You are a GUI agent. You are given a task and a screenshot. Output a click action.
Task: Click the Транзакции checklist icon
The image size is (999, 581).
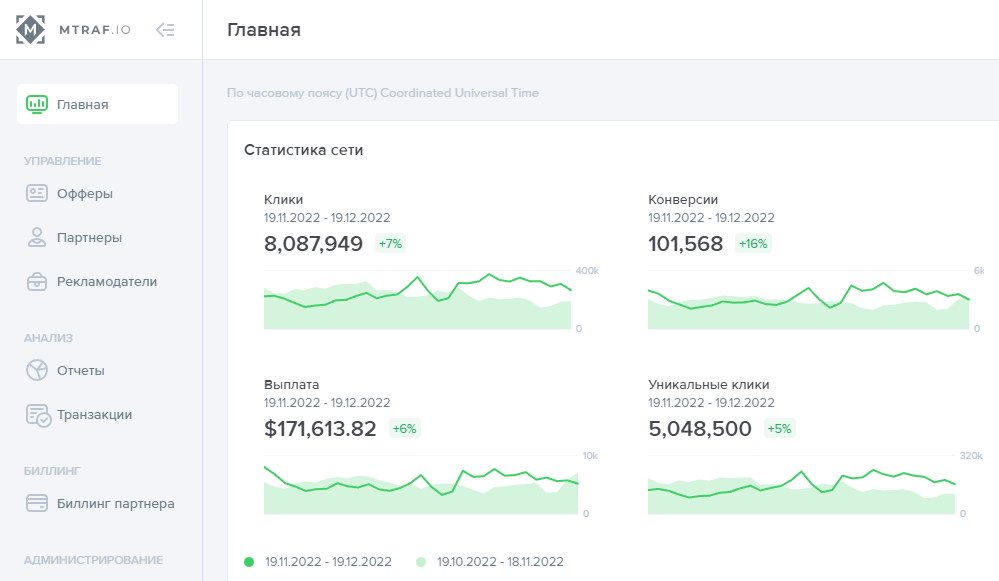click(x=38, y=415)
